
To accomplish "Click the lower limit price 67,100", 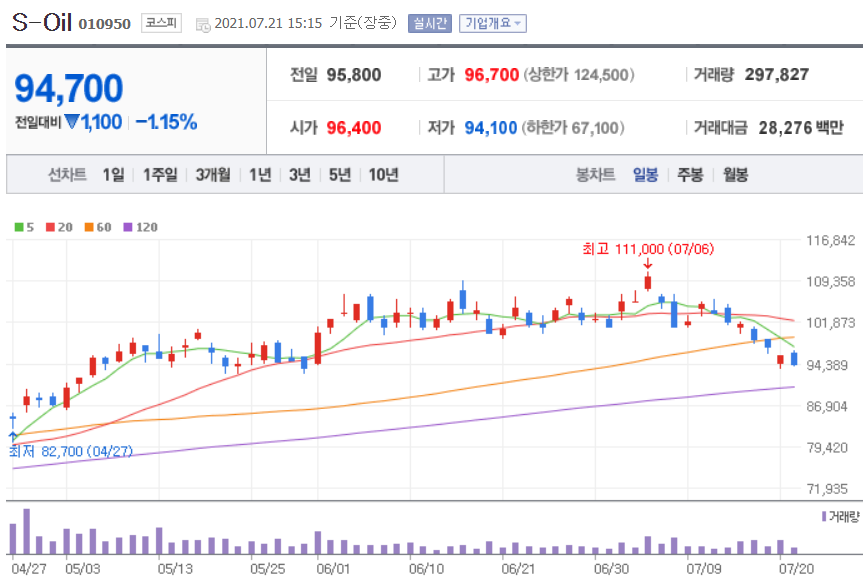I will [x=595, y=128].
